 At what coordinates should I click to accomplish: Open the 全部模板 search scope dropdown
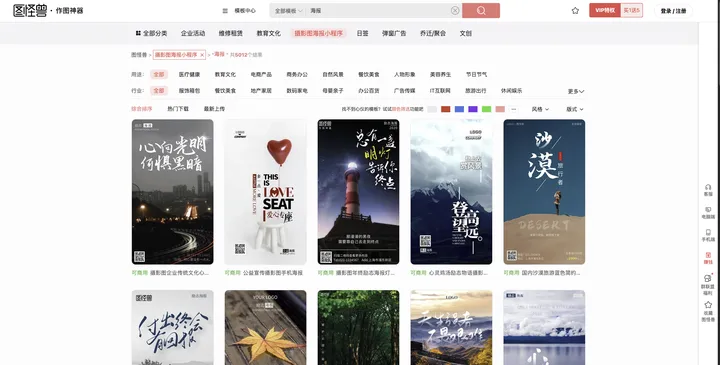288,11
